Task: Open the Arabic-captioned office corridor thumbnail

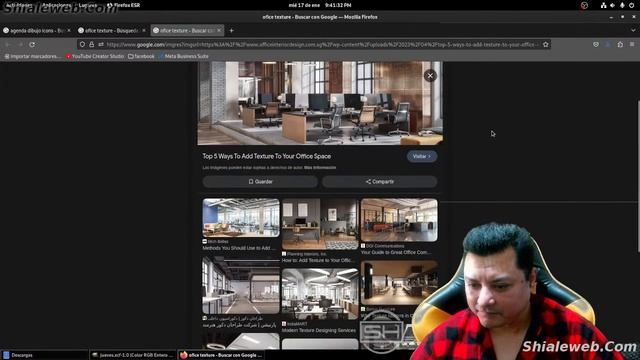Action: click(x=241, y=285)
